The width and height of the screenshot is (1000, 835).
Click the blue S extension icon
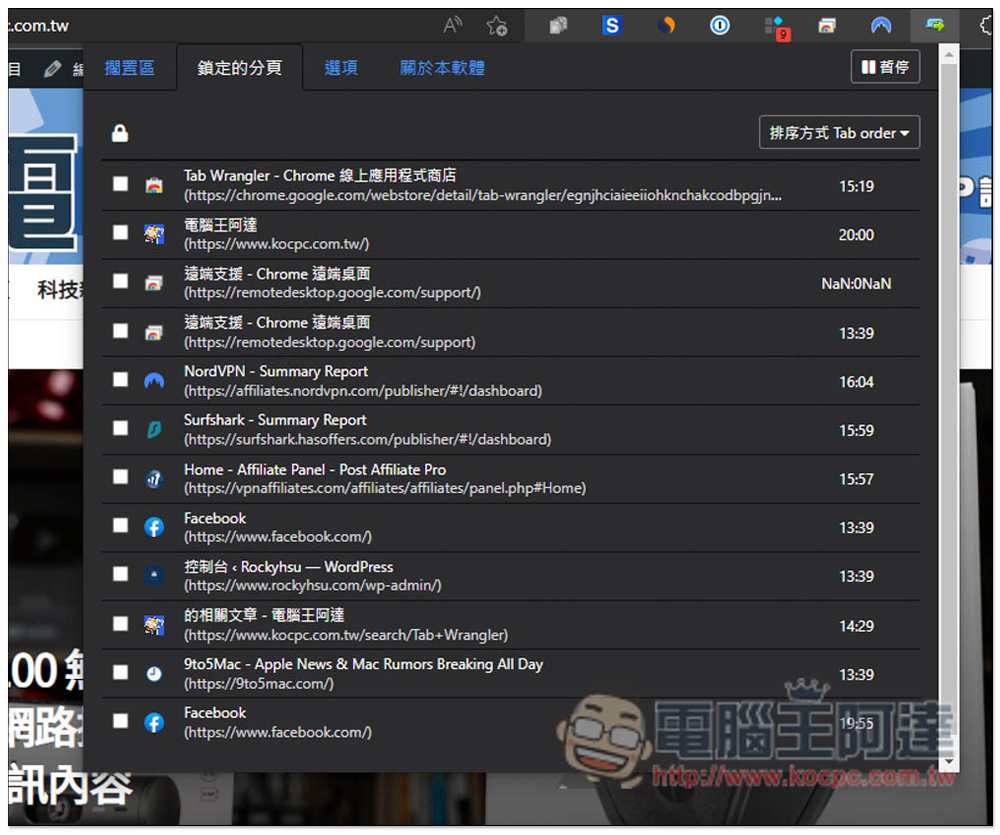[x=612, y=26]
